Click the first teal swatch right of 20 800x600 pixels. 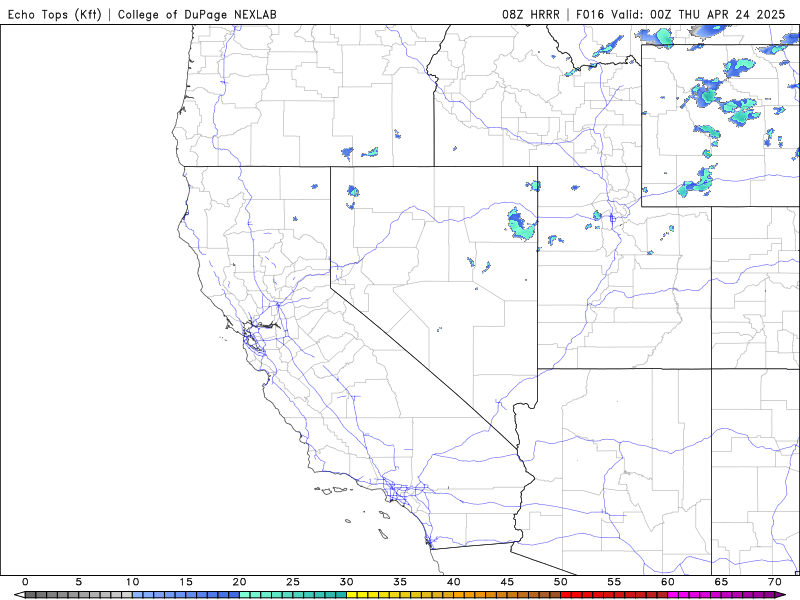coord(244,595)
